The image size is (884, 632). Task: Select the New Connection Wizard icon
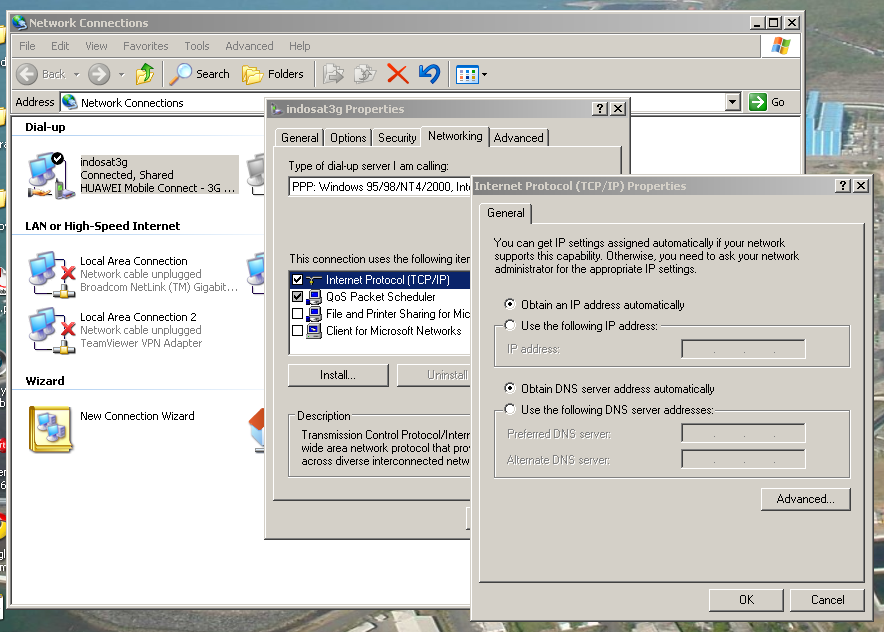click(x=50, y=429)
